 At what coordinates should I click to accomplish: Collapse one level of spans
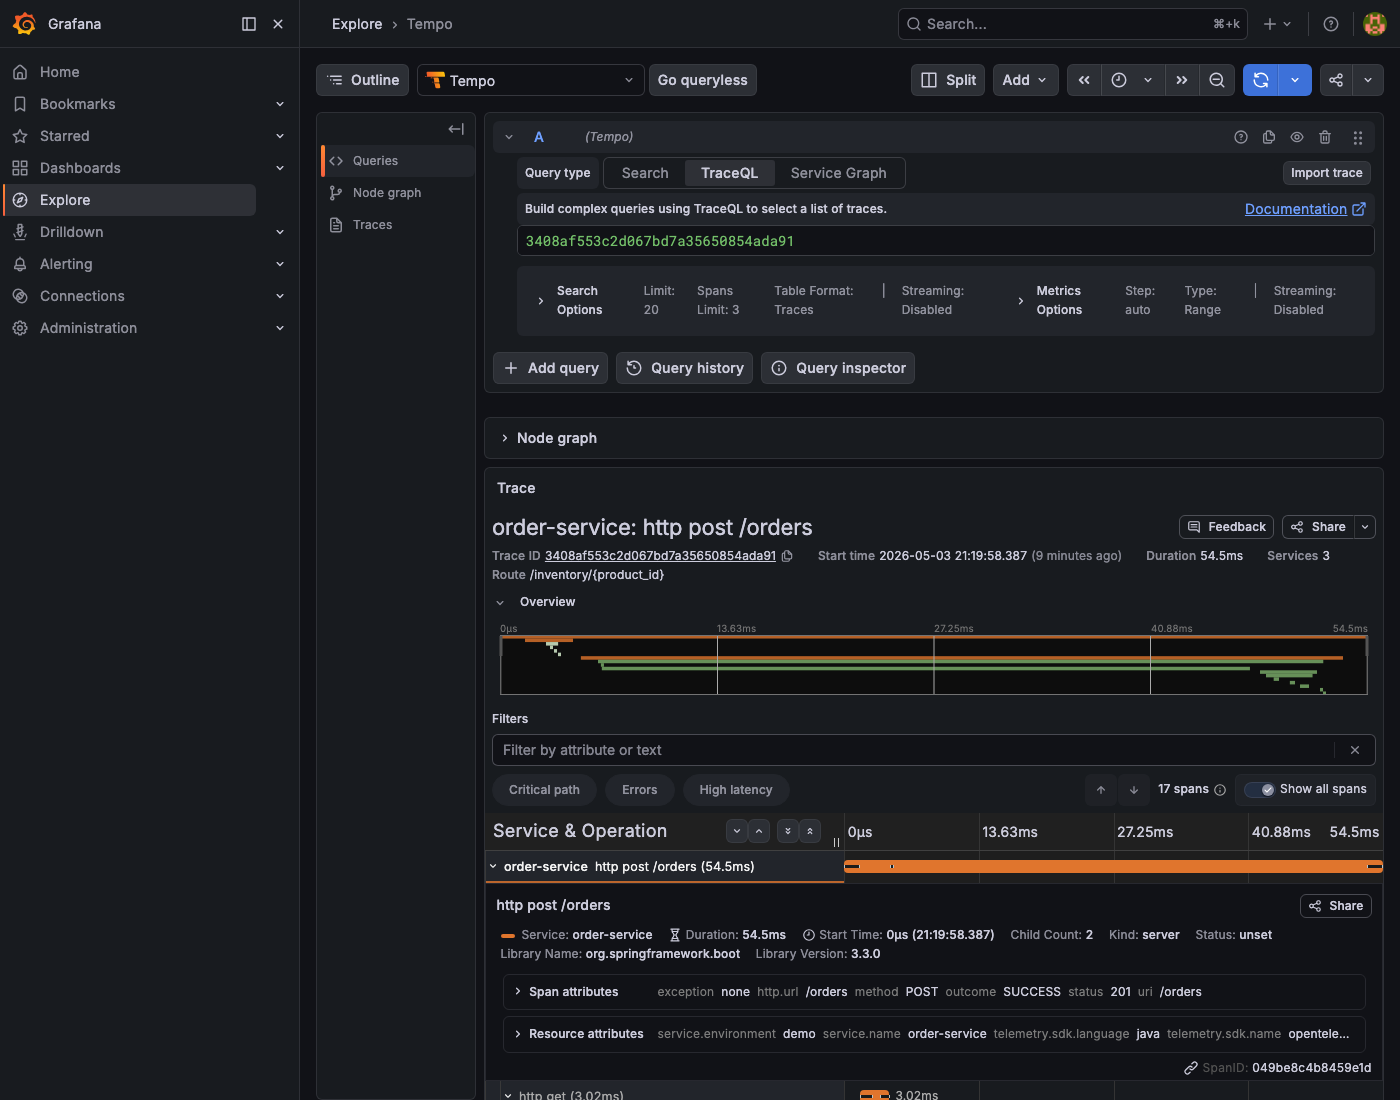(759, 831)
